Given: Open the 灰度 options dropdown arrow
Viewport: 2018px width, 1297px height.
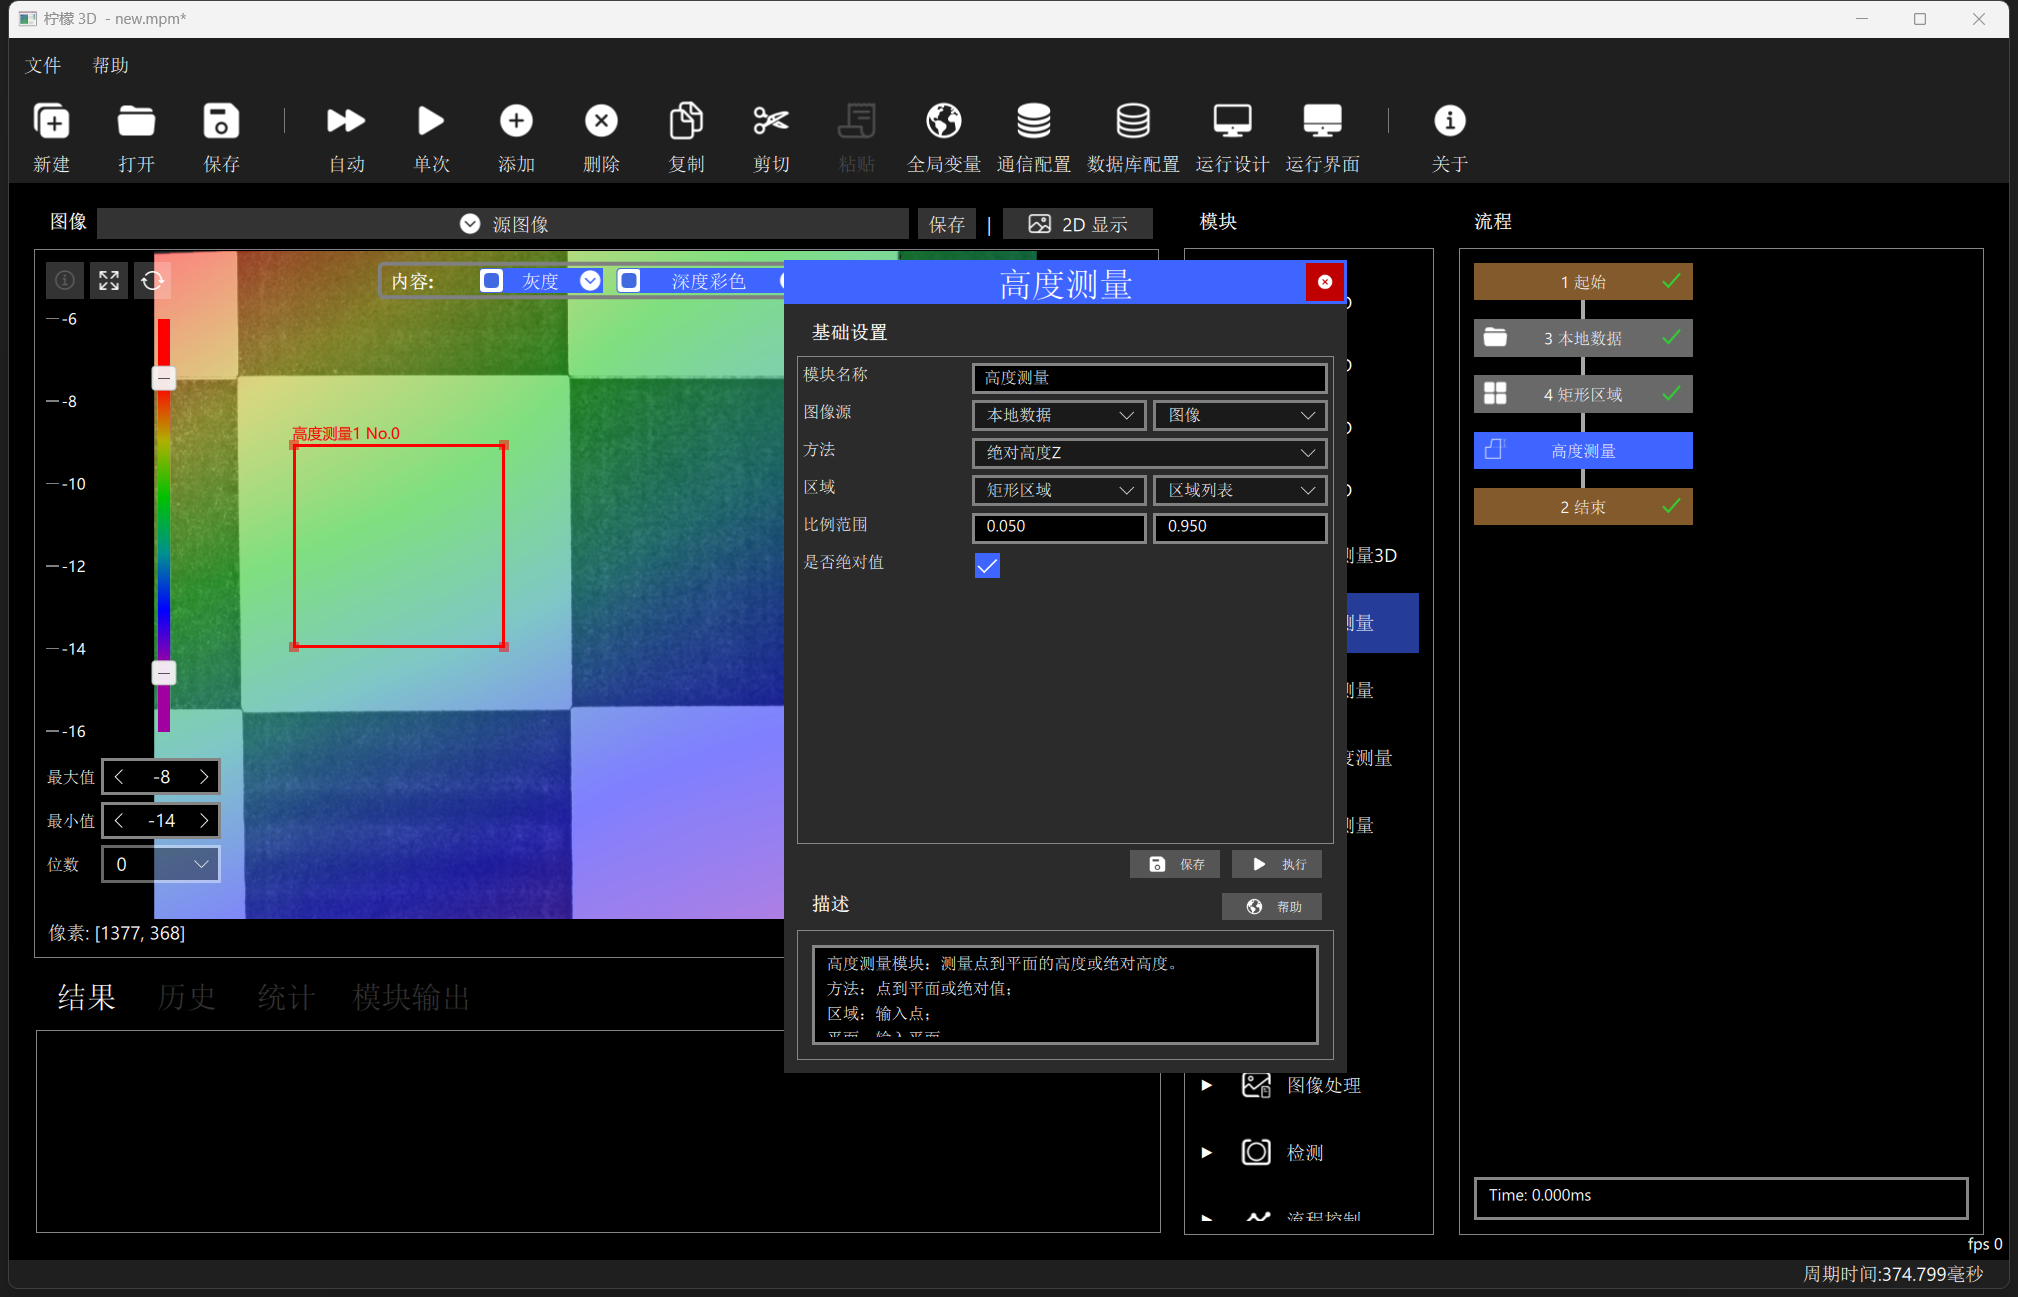Looking at the screenshot, I should point(590,281).
